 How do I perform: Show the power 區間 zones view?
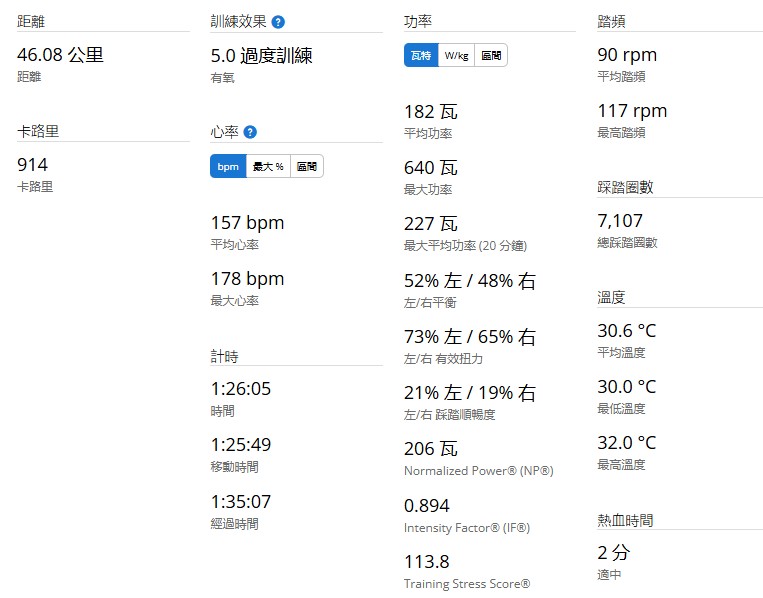point(490,56)
